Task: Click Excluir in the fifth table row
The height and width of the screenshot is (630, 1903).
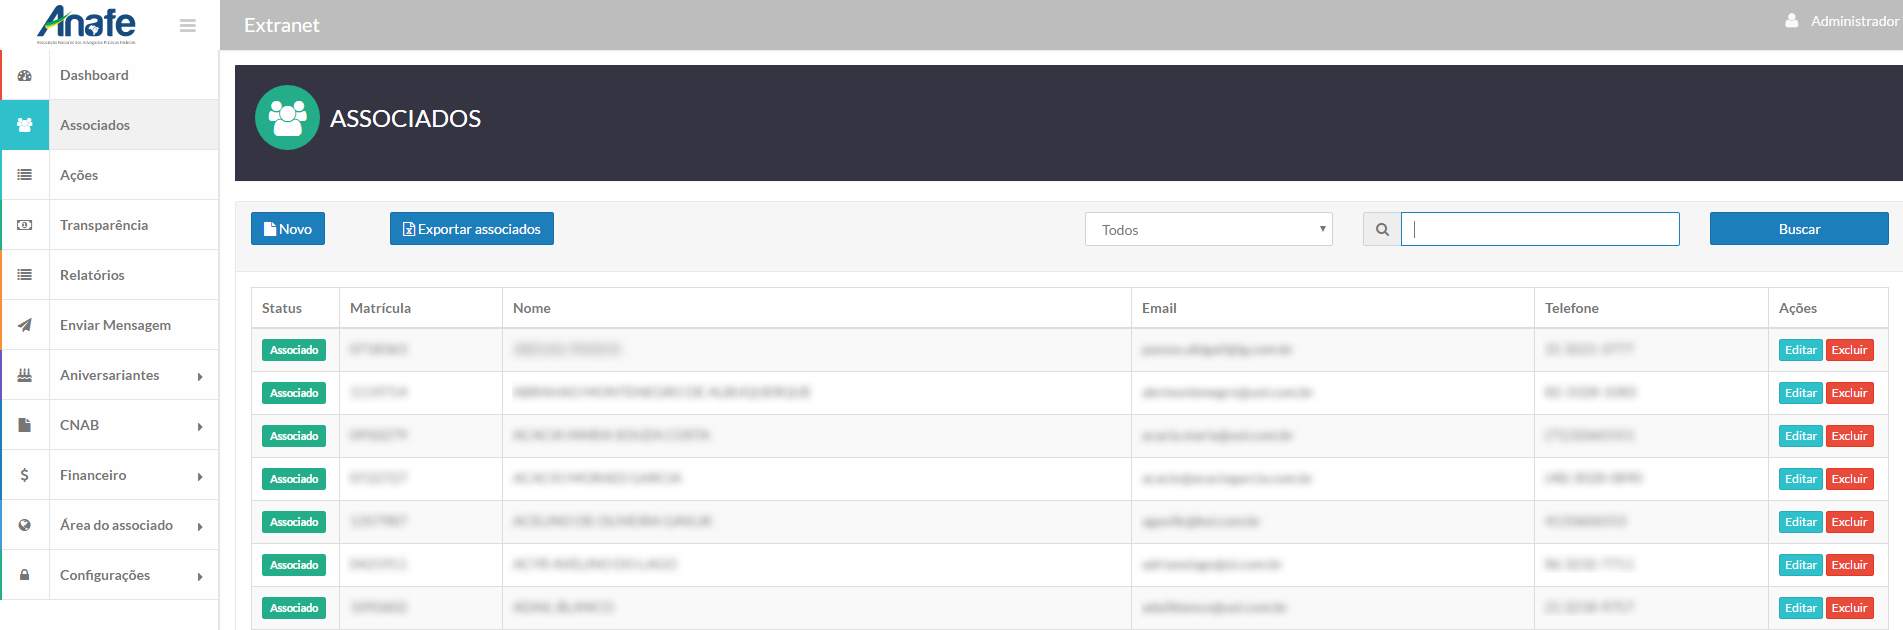Action: (x=1849, y=522)
